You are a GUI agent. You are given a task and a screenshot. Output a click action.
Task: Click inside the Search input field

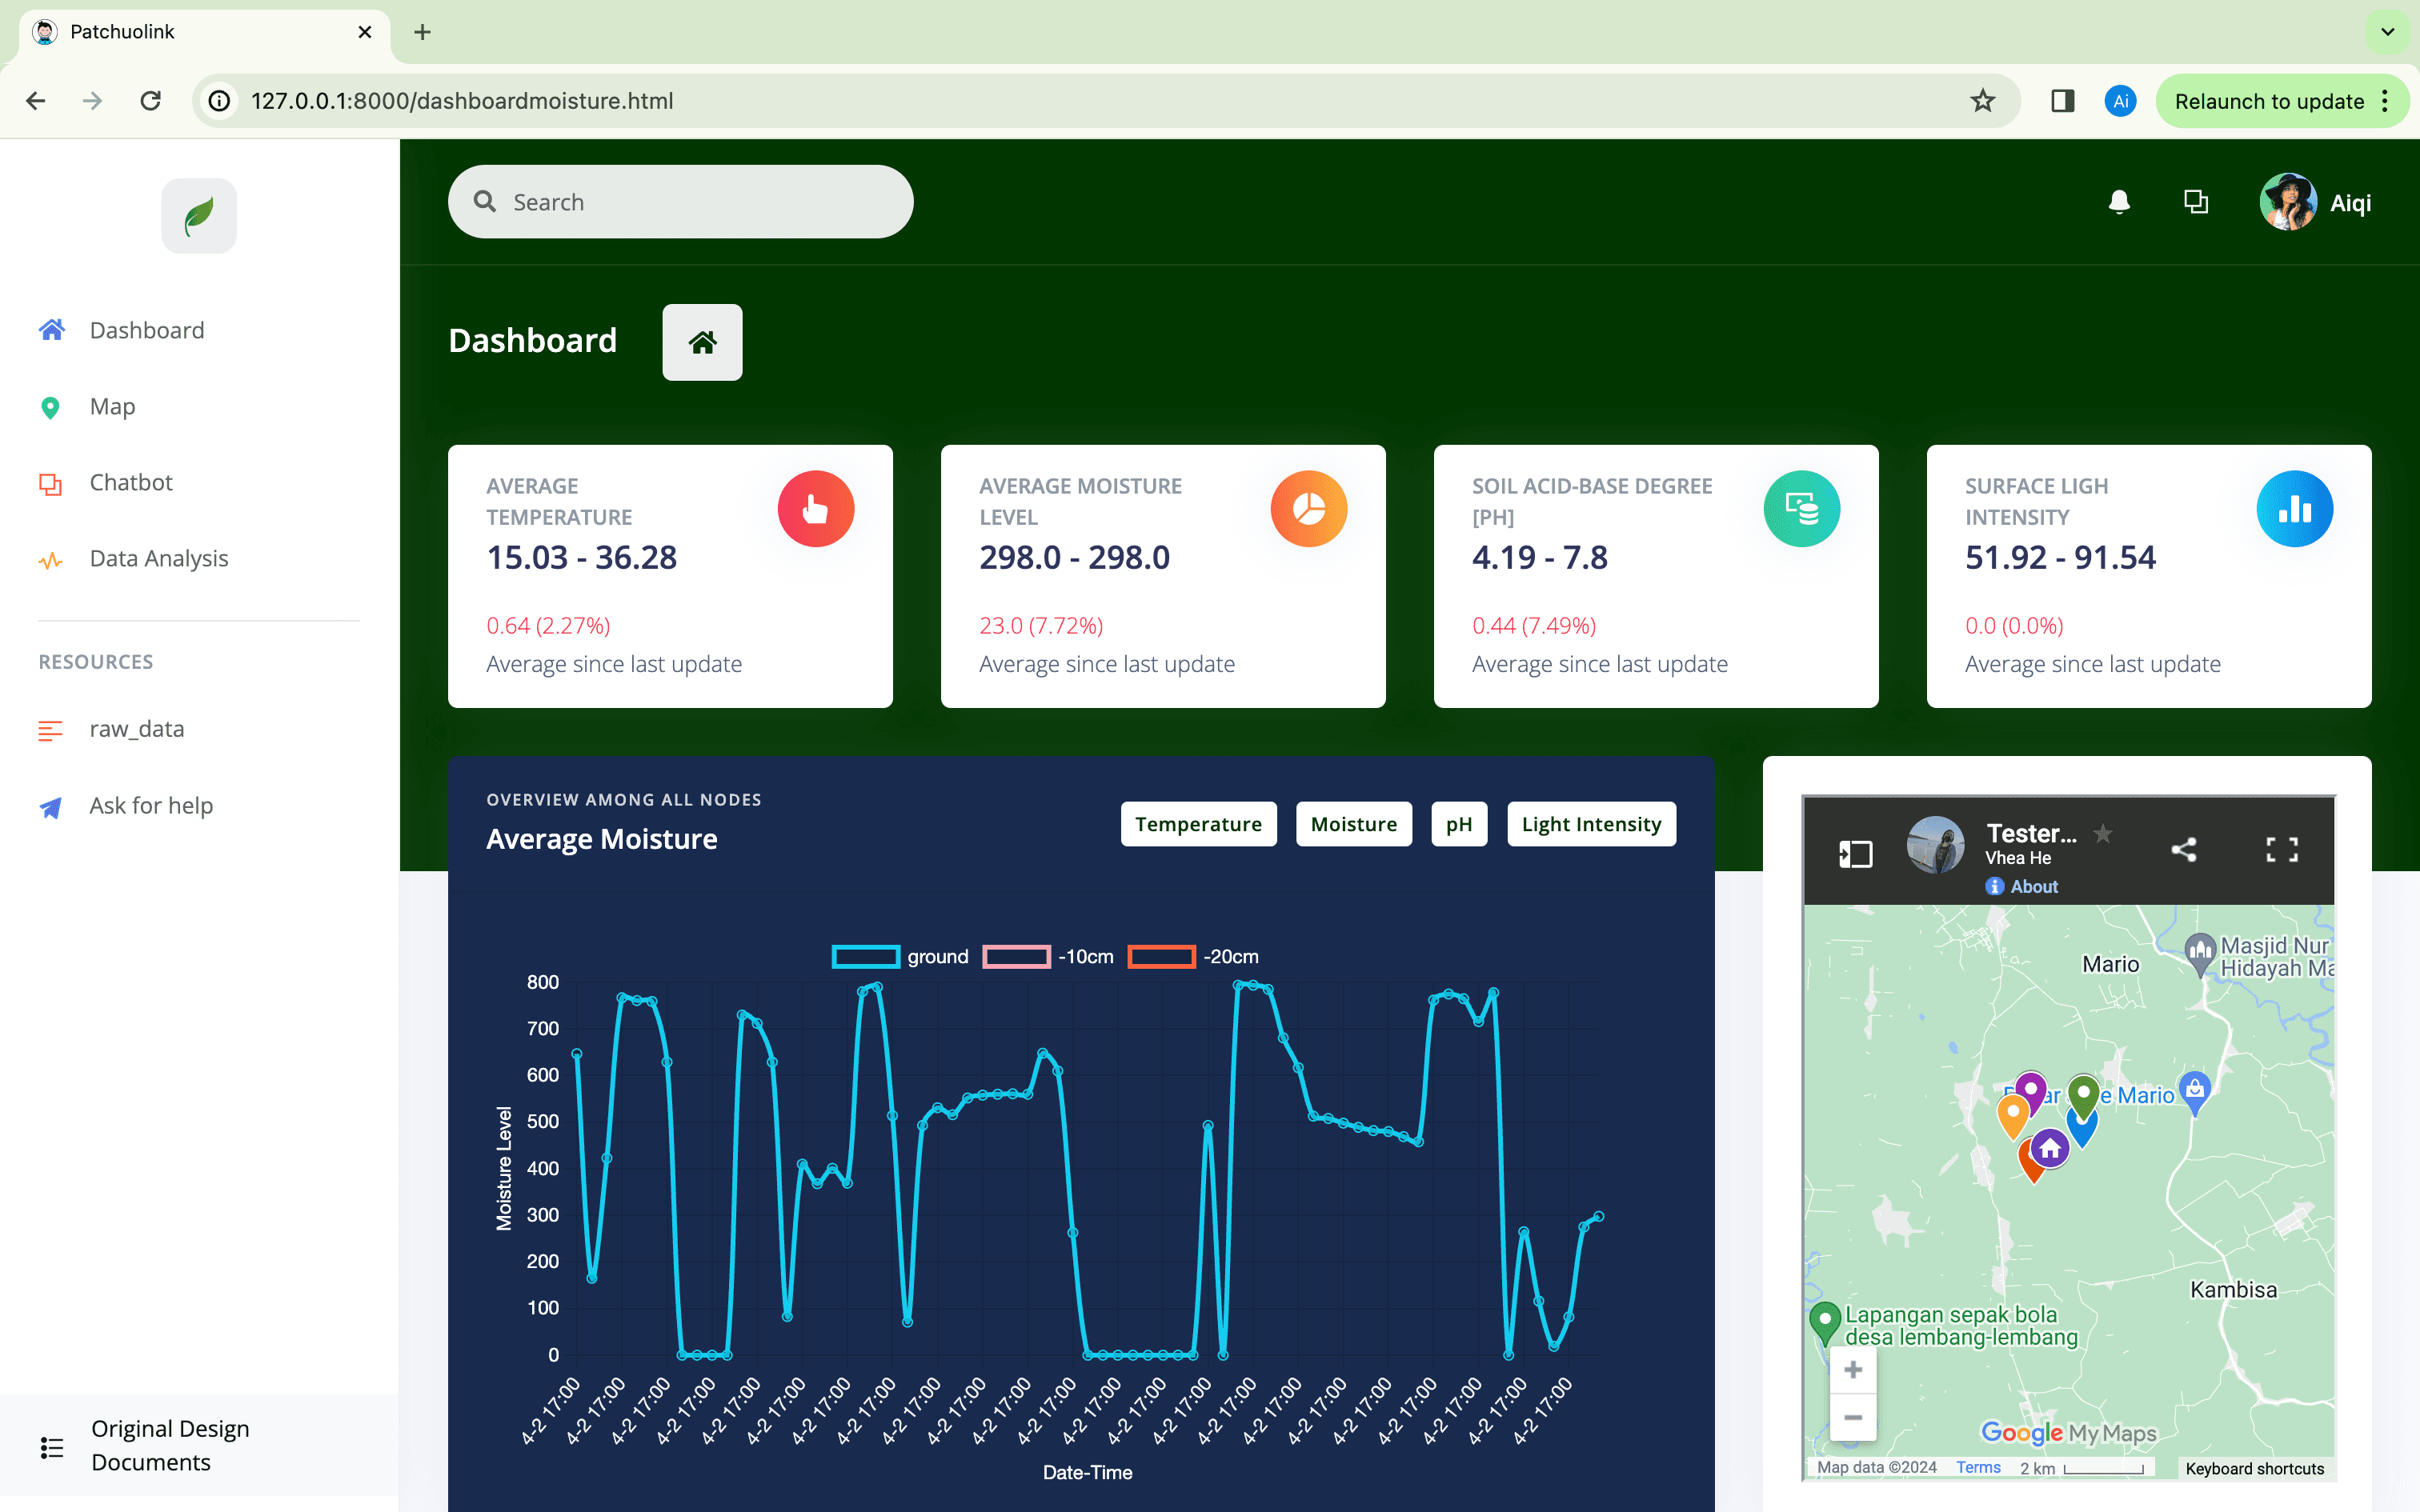(680, 201)
